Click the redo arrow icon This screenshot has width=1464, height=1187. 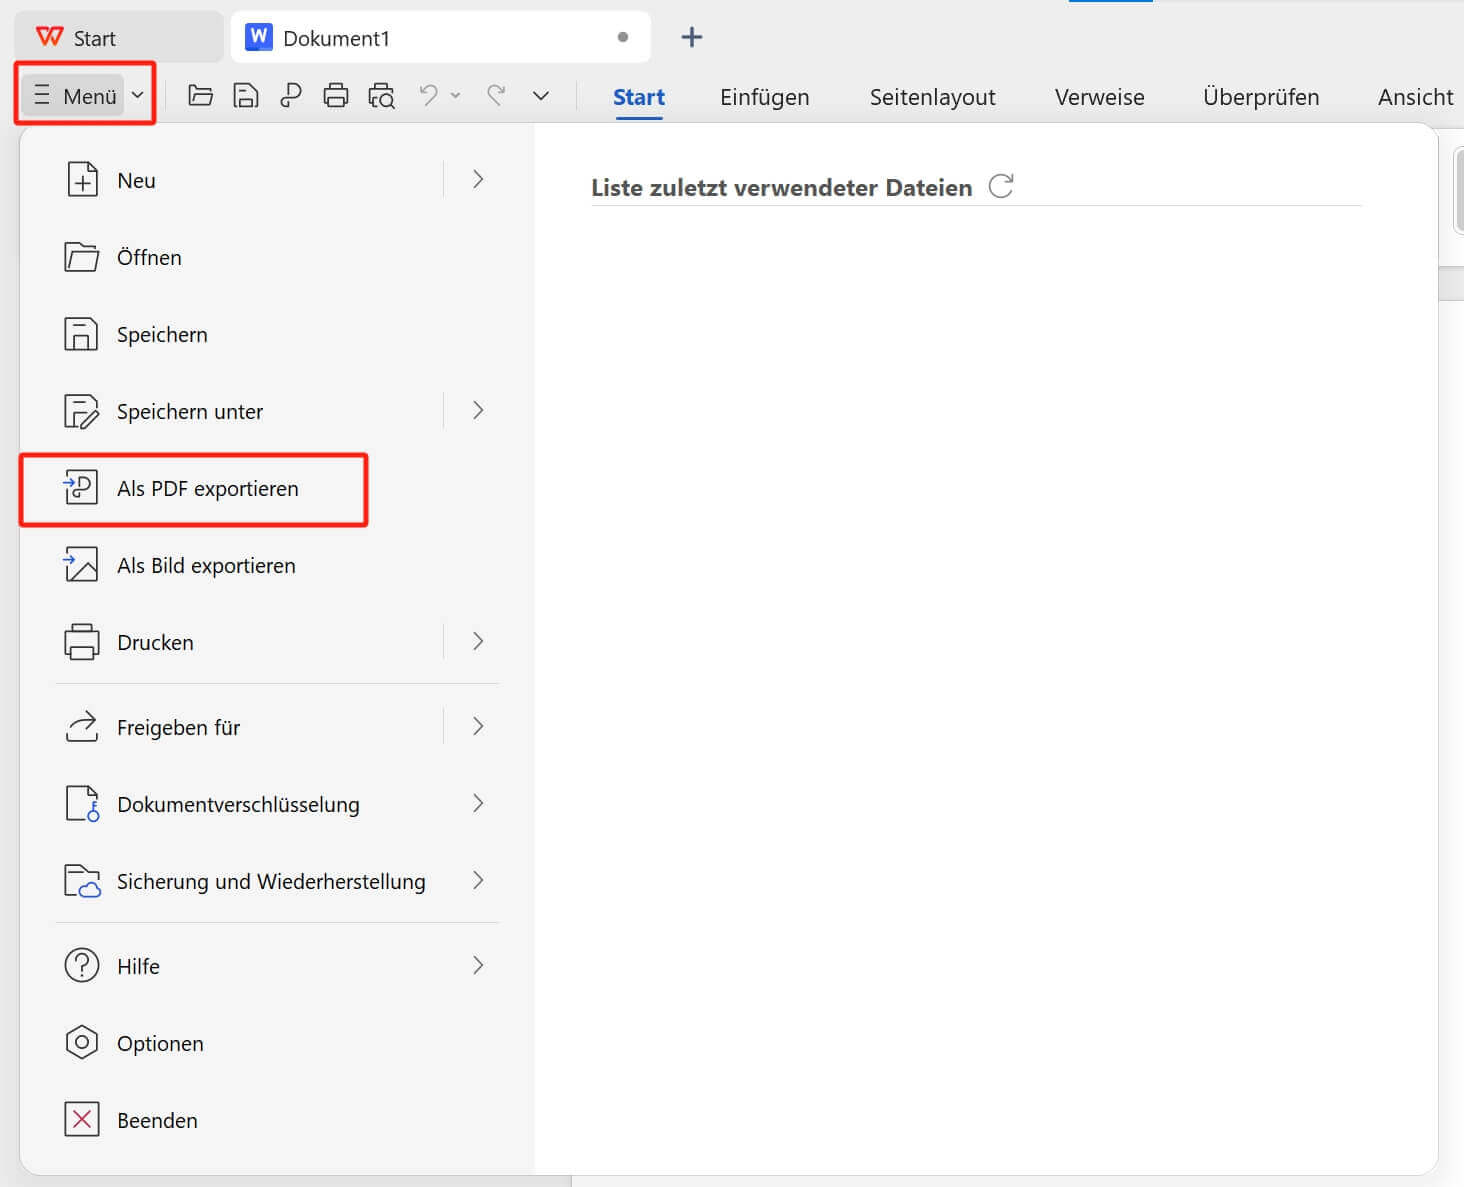tap(495, 95)
